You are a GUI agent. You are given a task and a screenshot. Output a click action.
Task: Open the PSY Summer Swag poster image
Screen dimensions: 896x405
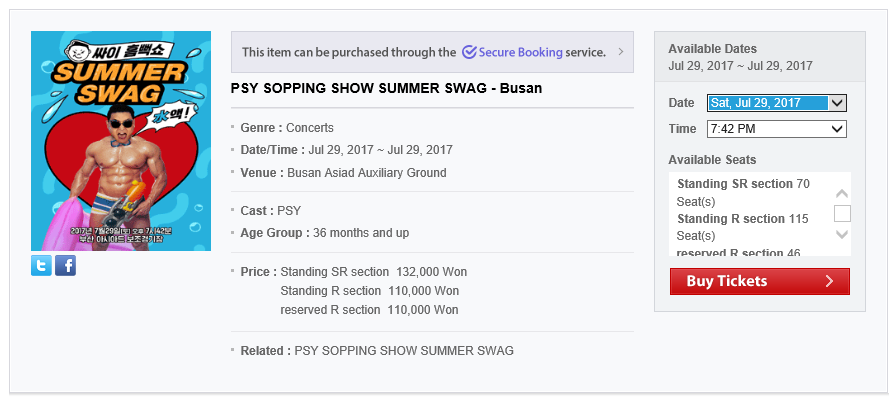(x=121, y=141)
